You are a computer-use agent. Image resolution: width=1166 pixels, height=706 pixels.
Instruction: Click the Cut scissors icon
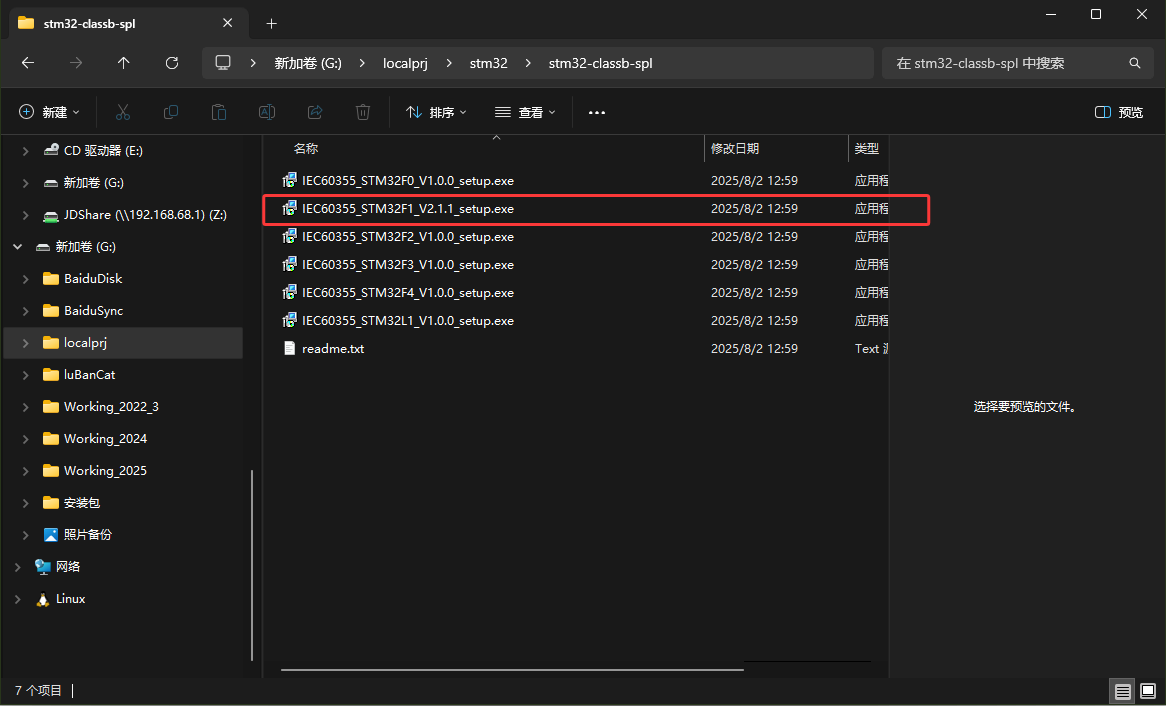(123, 112)
